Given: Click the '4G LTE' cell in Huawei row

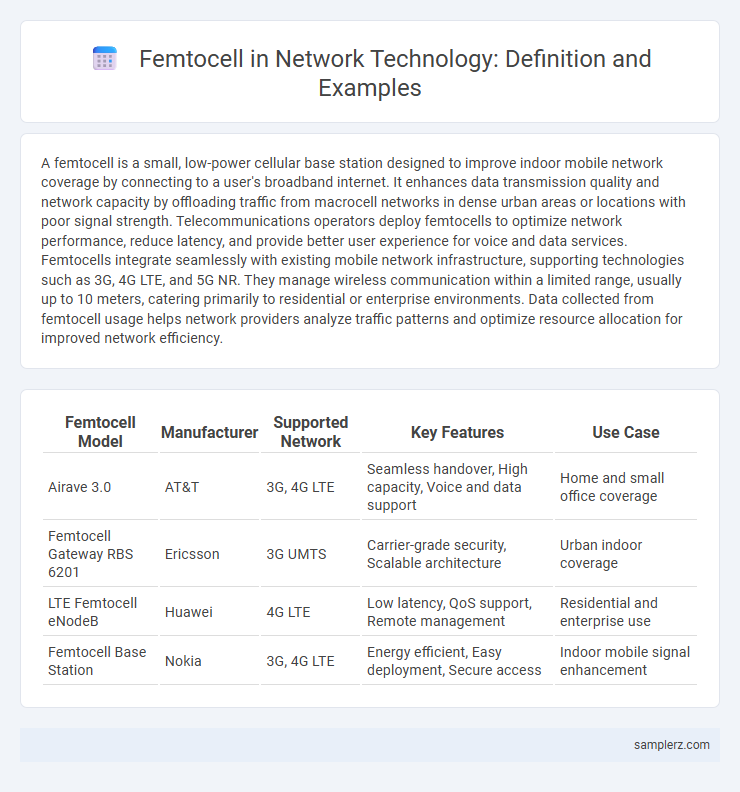Looking at the screenshot, I should click(311, 612).
